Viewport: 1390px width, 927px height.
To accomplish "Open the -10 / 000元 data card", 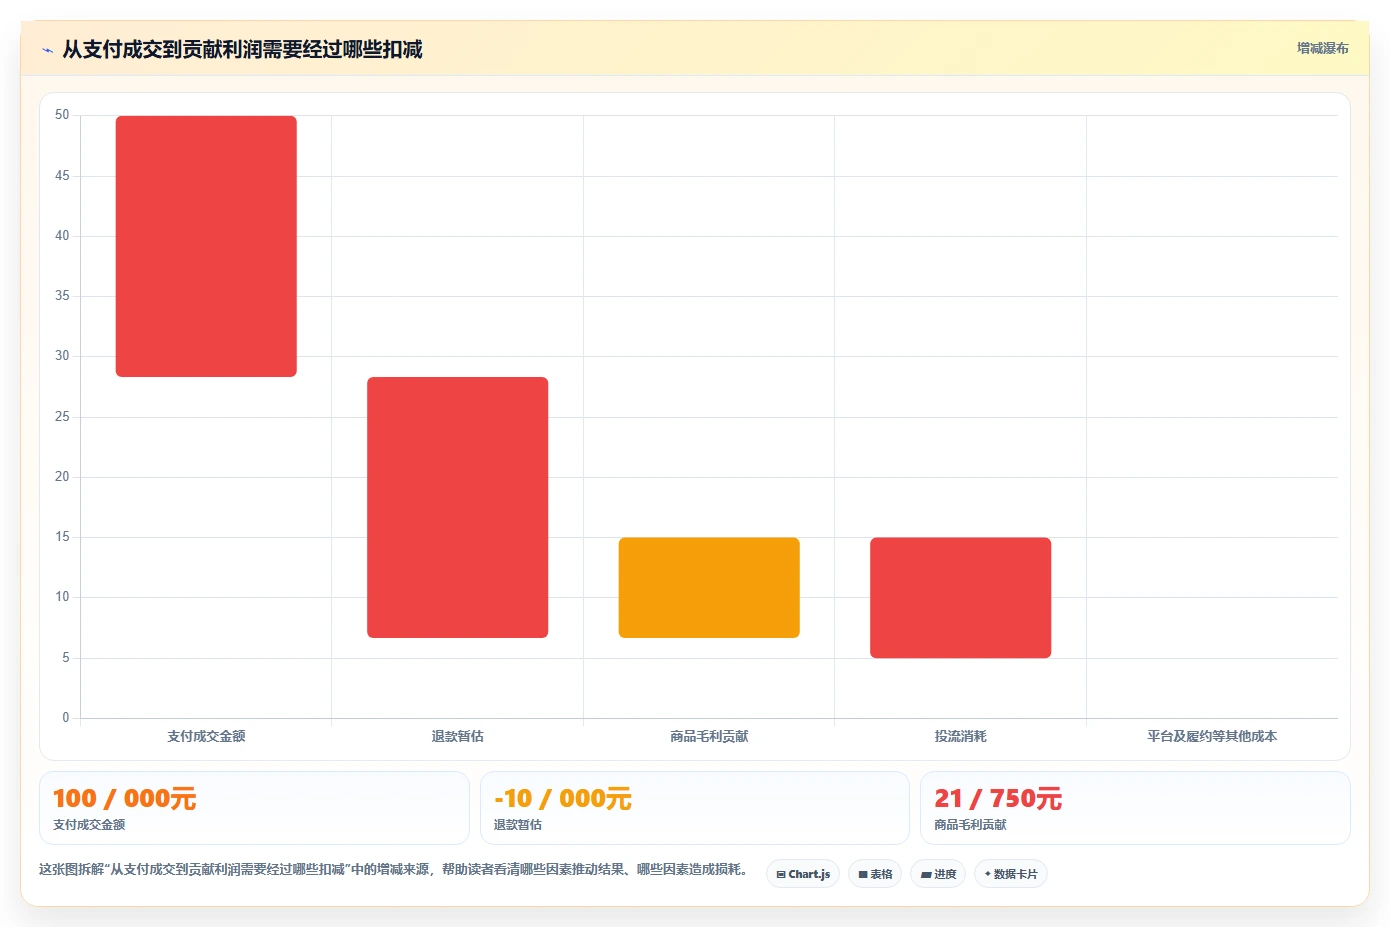I will (695, 808).
